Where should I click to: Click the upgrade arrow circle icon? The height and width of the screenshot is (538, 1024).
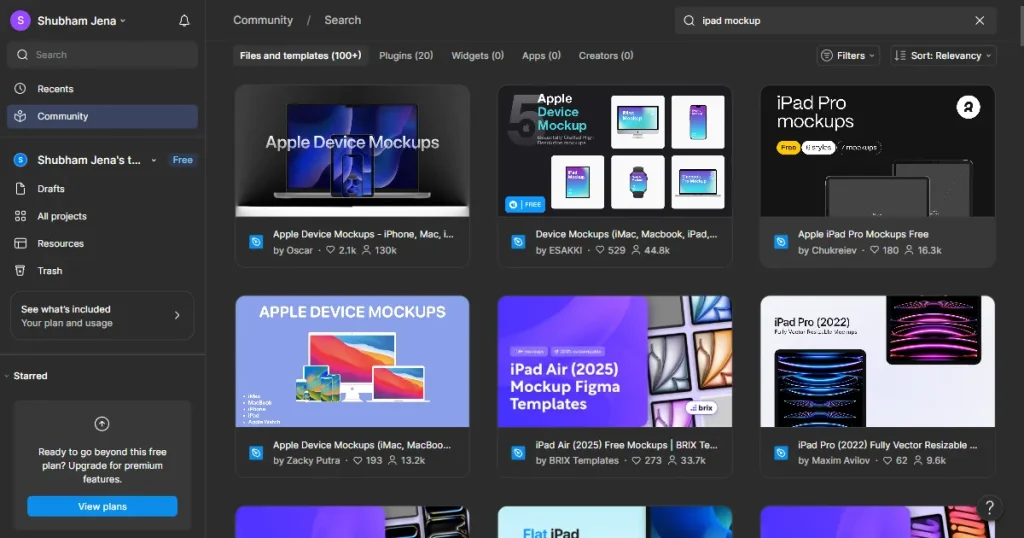(x=102, y=424)
